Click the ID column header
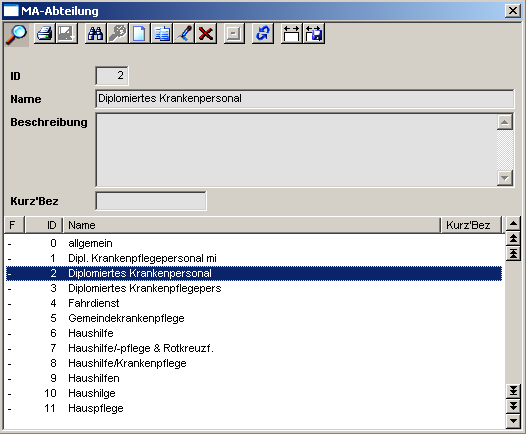This screenshot has width=526, height=434. (44, 225)
